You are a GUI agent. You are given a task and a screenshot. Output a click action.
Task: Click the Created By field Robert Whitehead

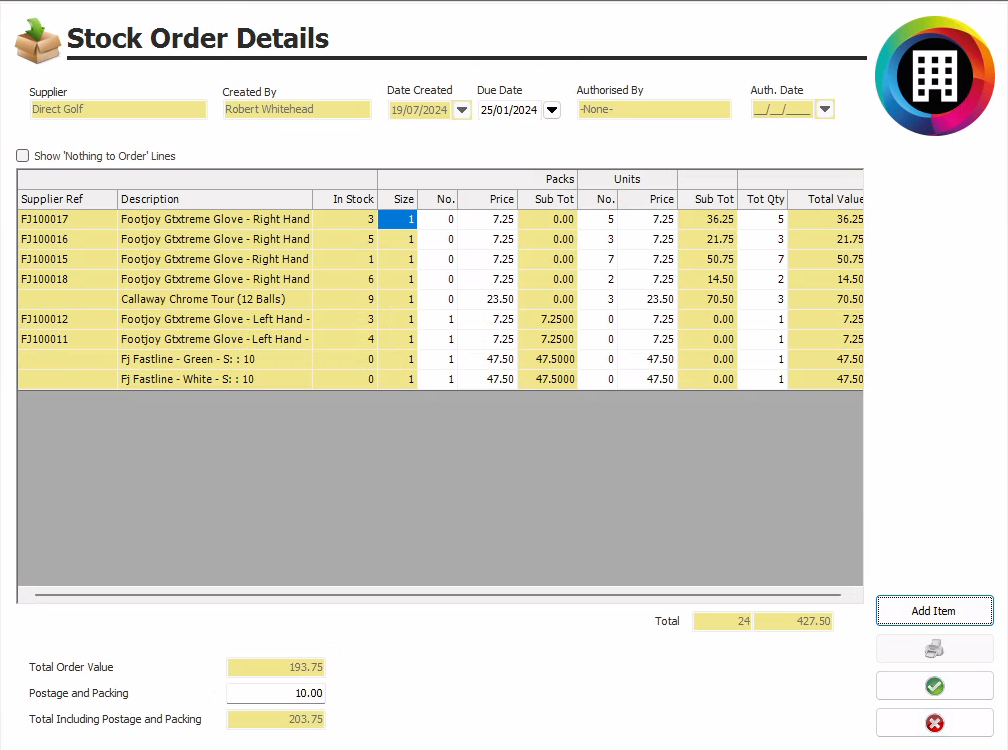pos(296,109)
